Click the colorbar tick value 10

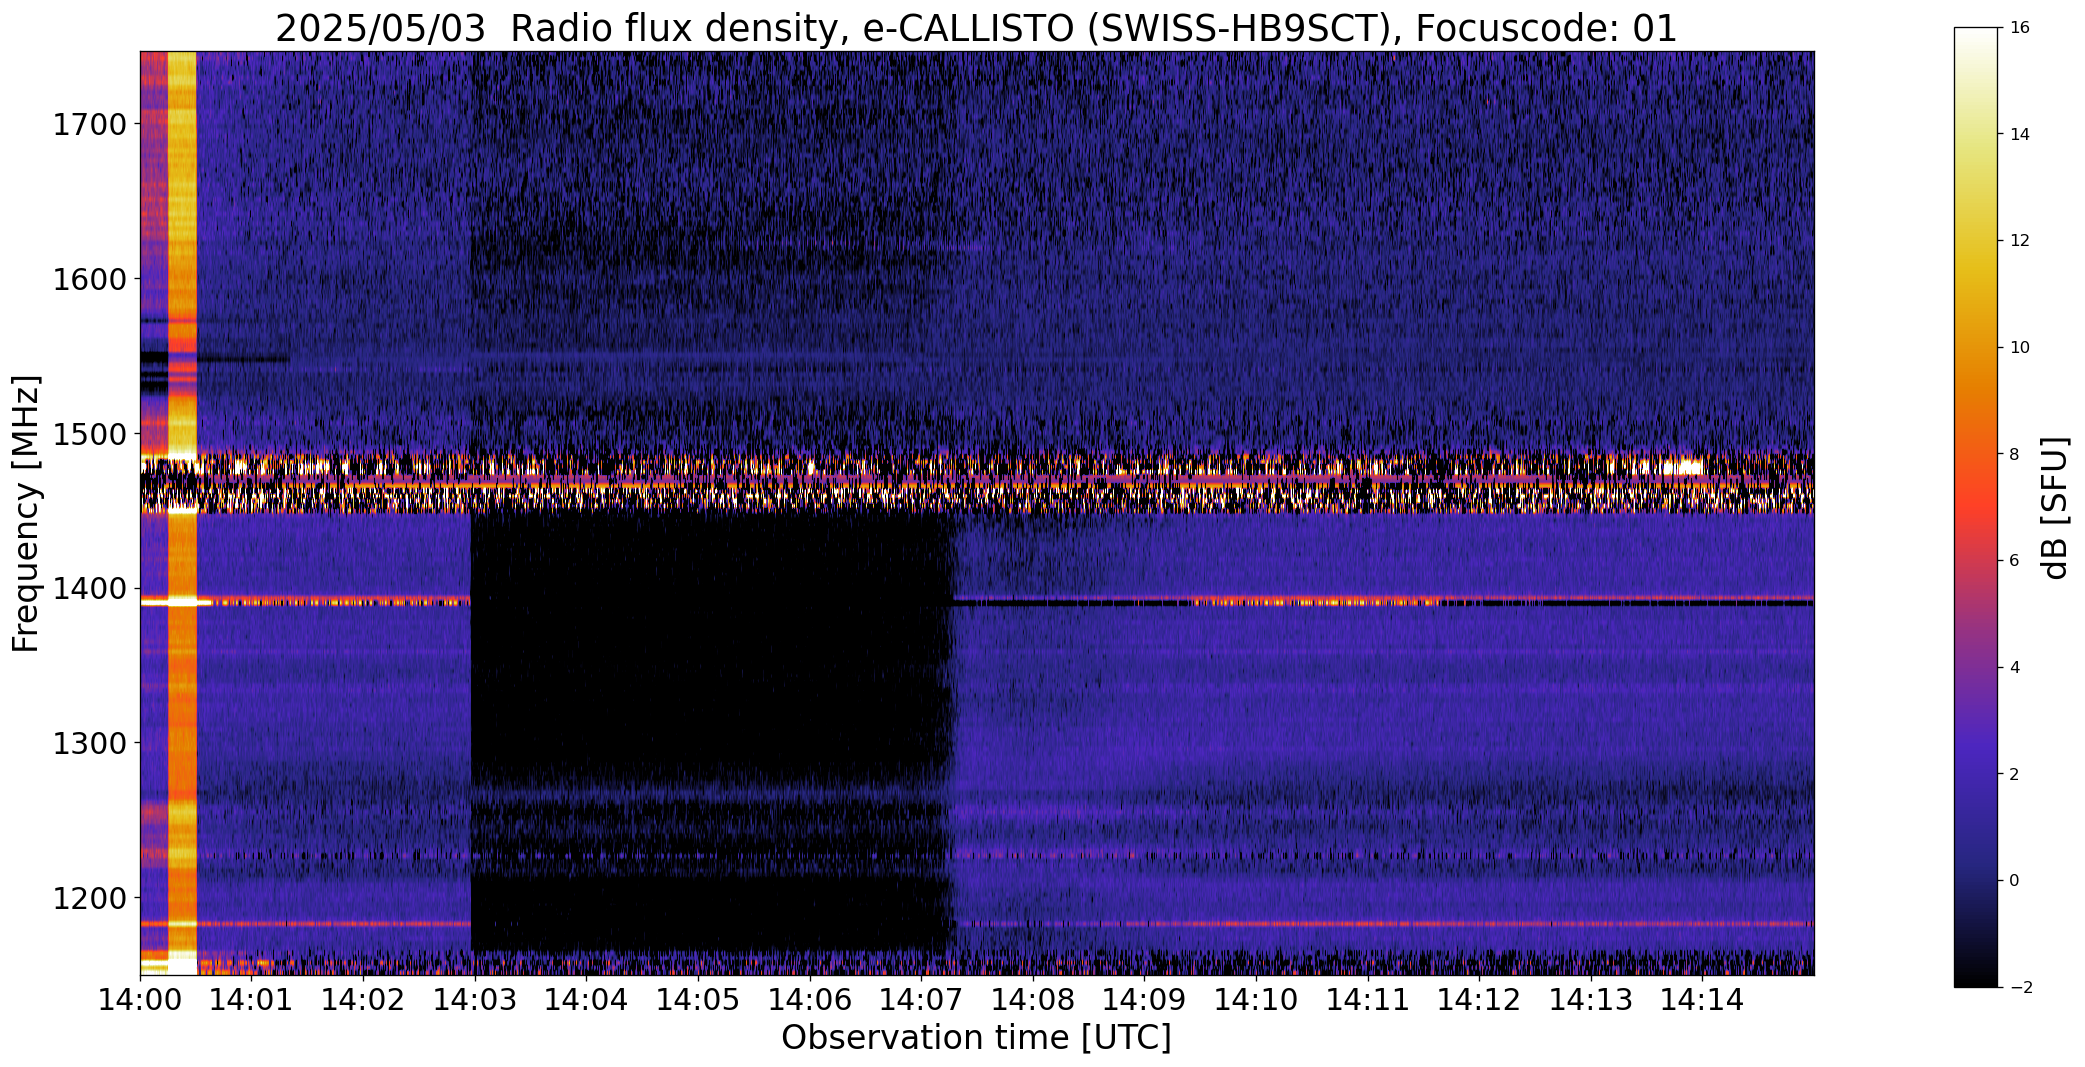[2019, 348]
